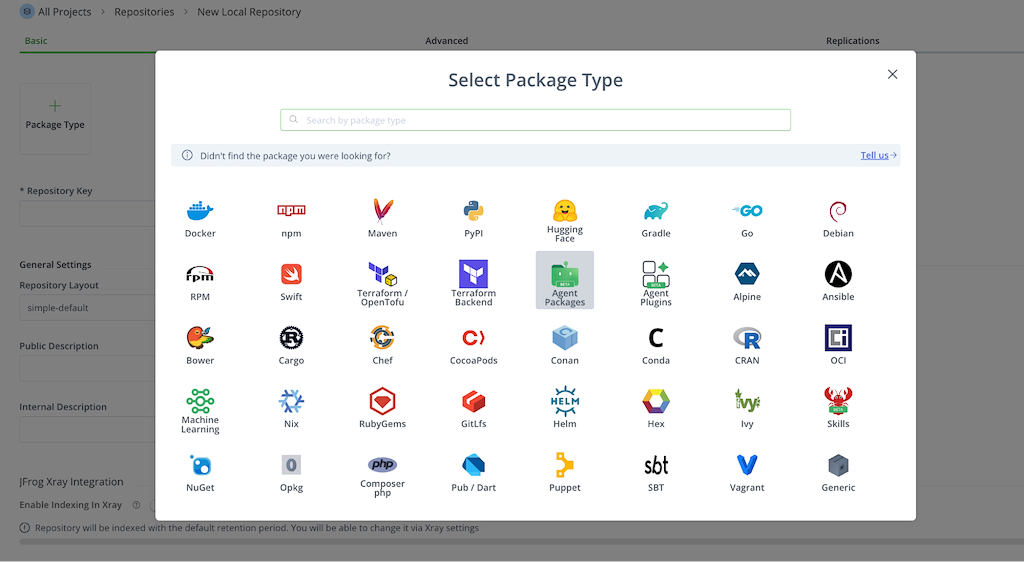
Task: Select the Gradle package type
Action: (656, 219)
